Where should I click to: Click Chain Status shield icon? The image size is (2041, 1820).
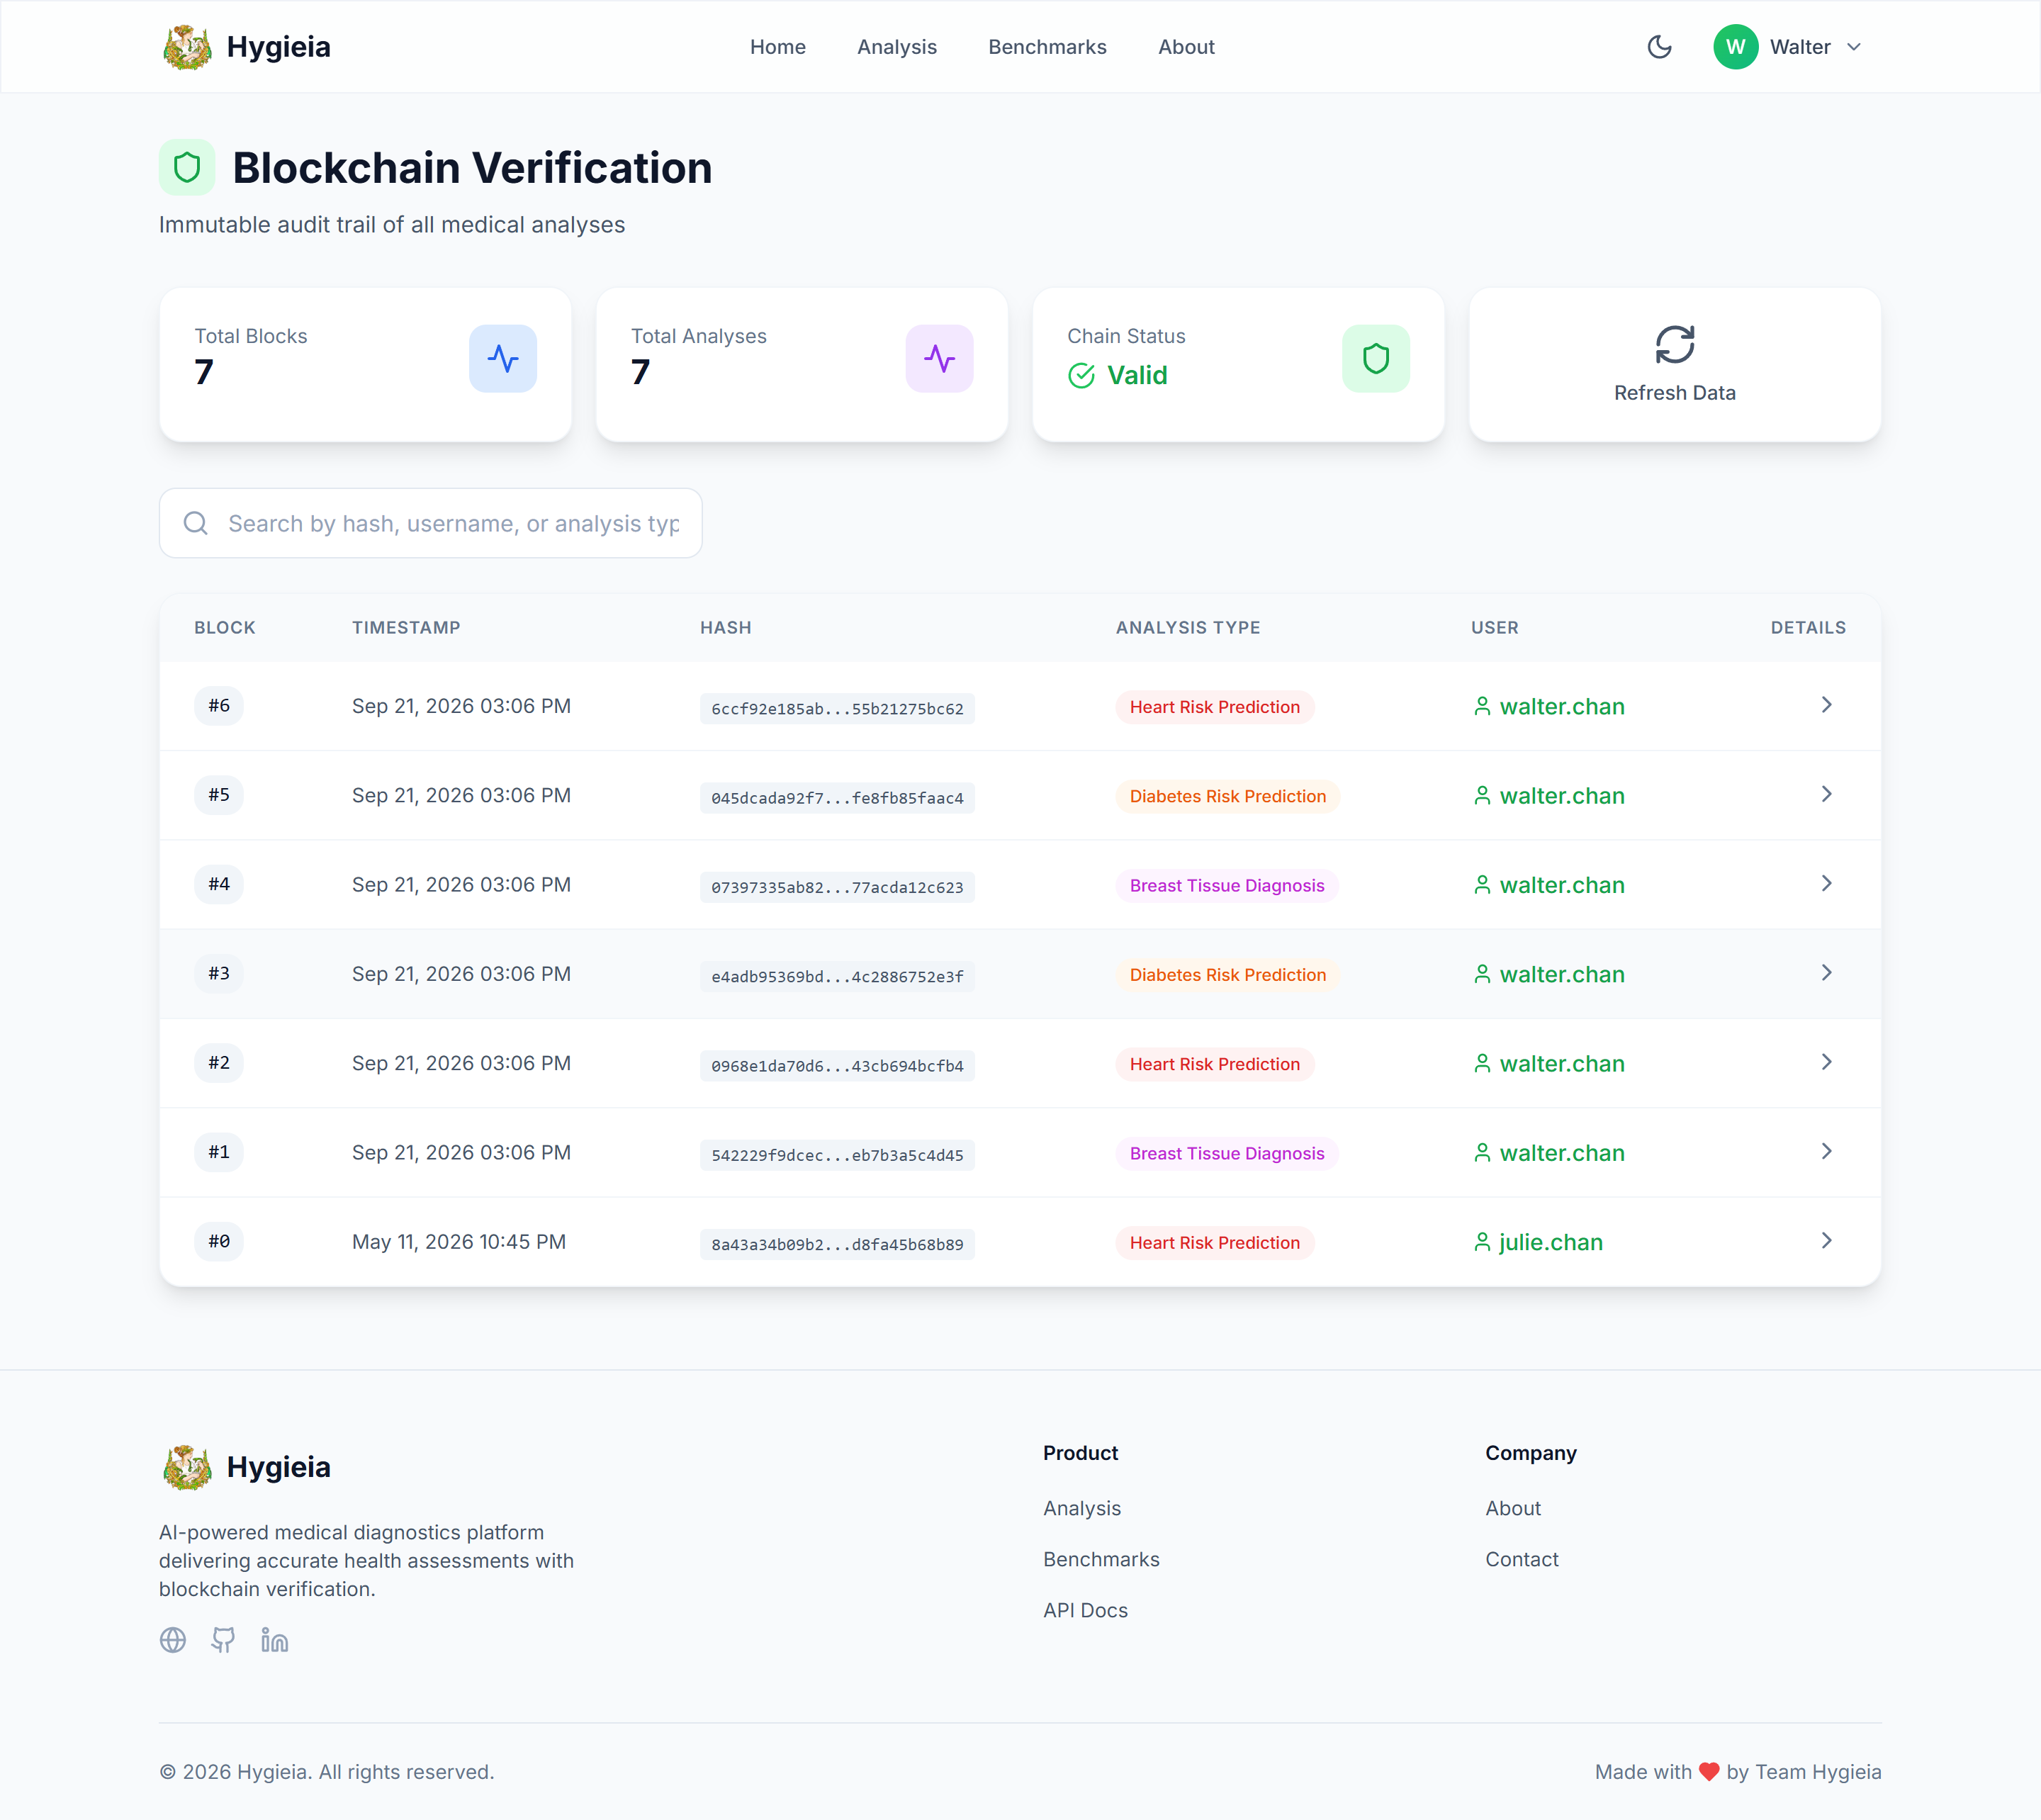(1376, 358)
